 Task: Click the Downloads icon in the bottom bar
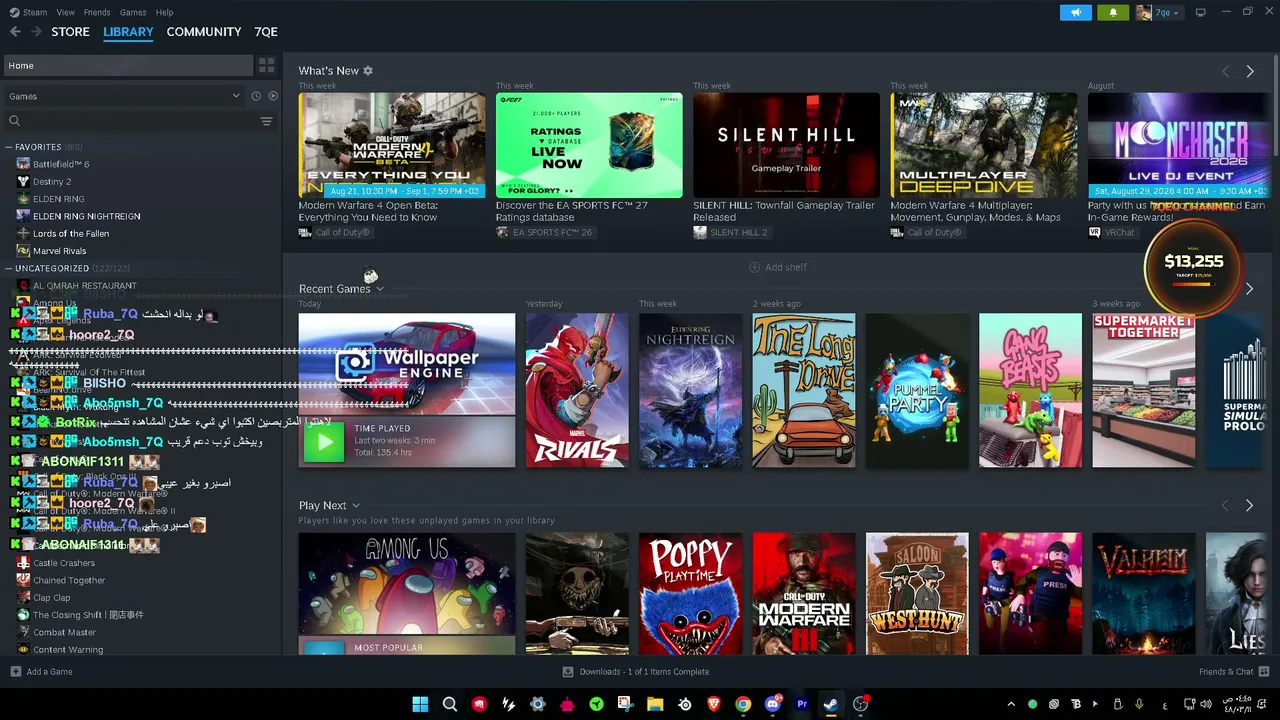(x=568, y=672)
